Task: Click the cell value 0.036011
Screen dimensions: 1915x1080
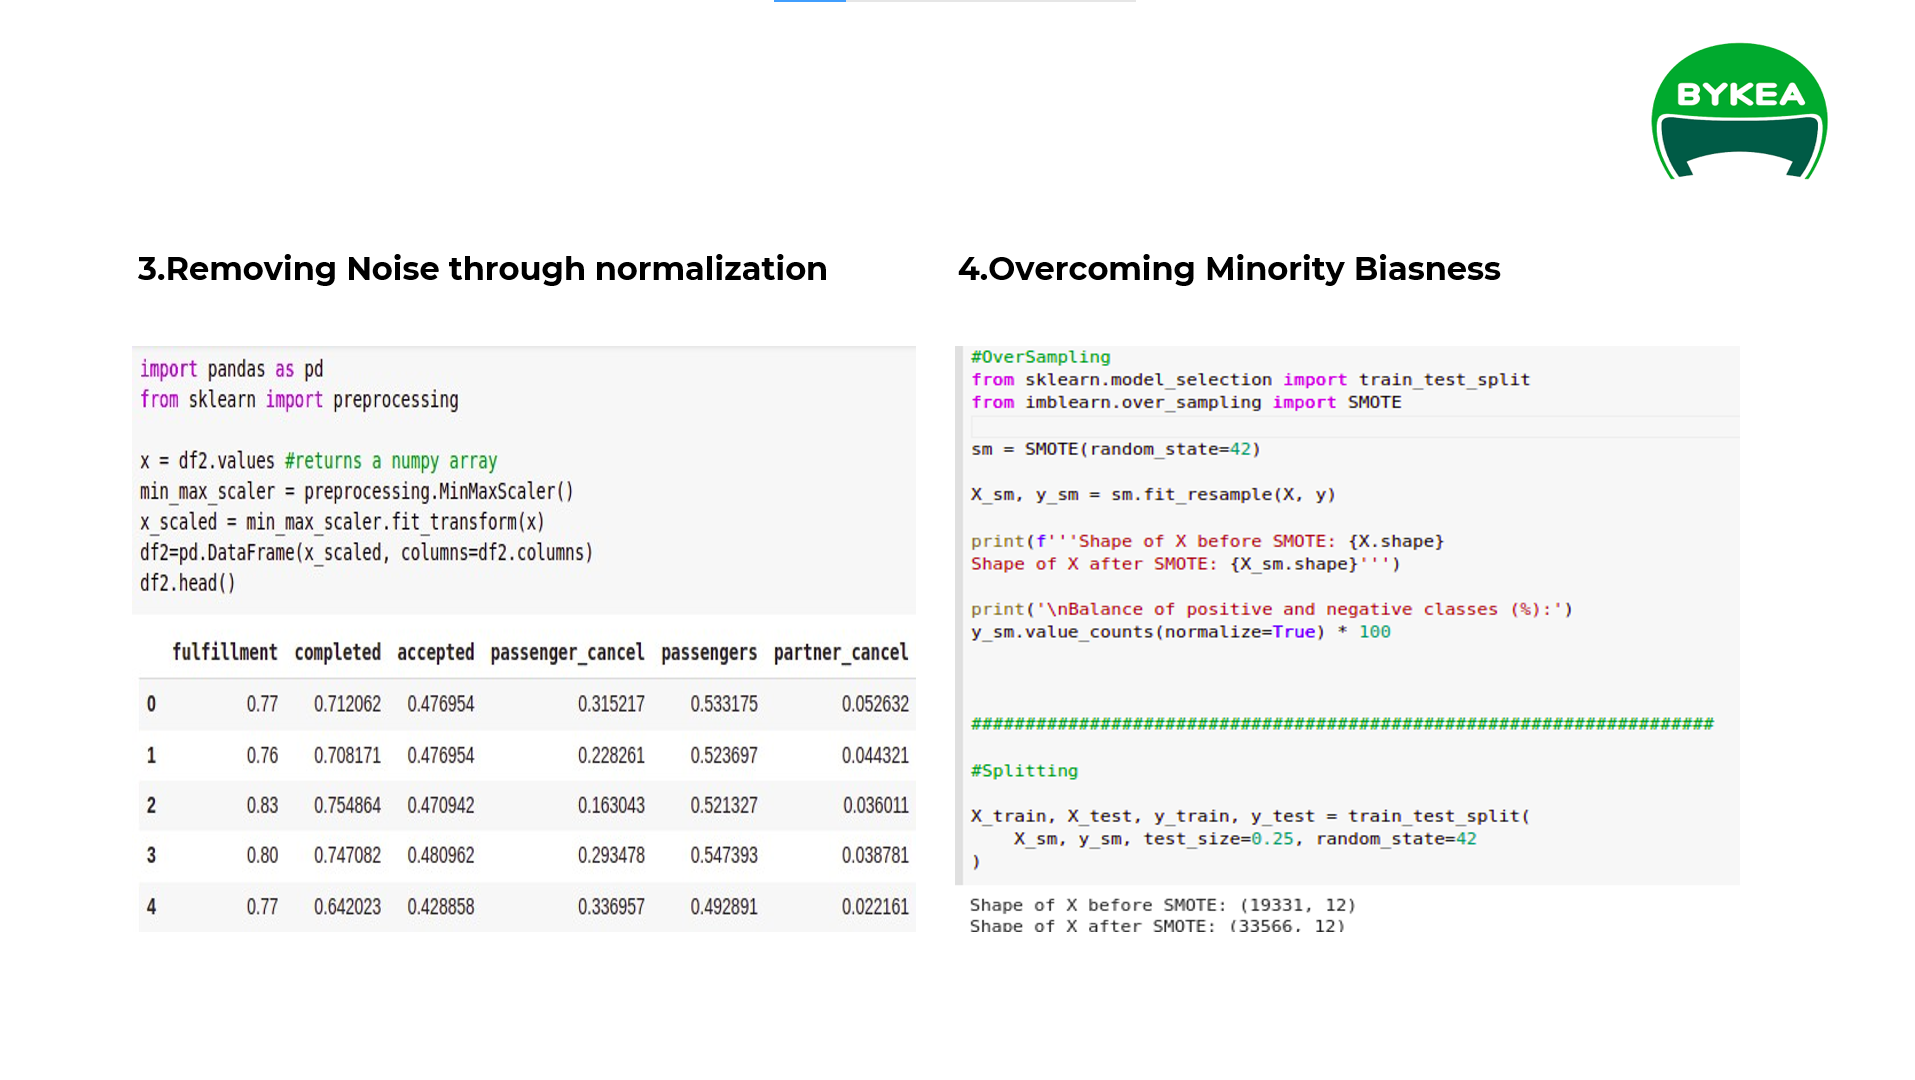Action: click(x=875, y=805)
